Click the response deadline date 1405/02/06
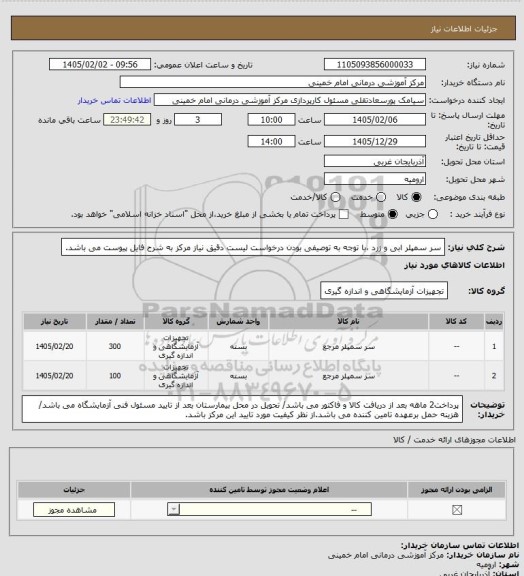Viewport: 524px width, 576px height. (x=375, y=120)
